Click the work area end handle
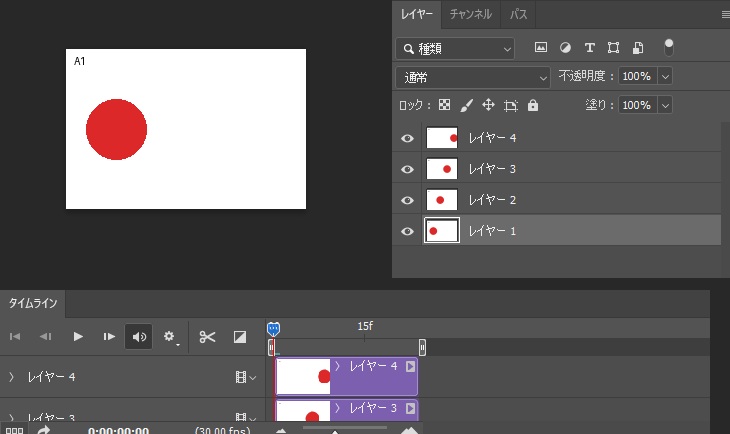Viewport: 730px width, 434px height. coord(422,347)
